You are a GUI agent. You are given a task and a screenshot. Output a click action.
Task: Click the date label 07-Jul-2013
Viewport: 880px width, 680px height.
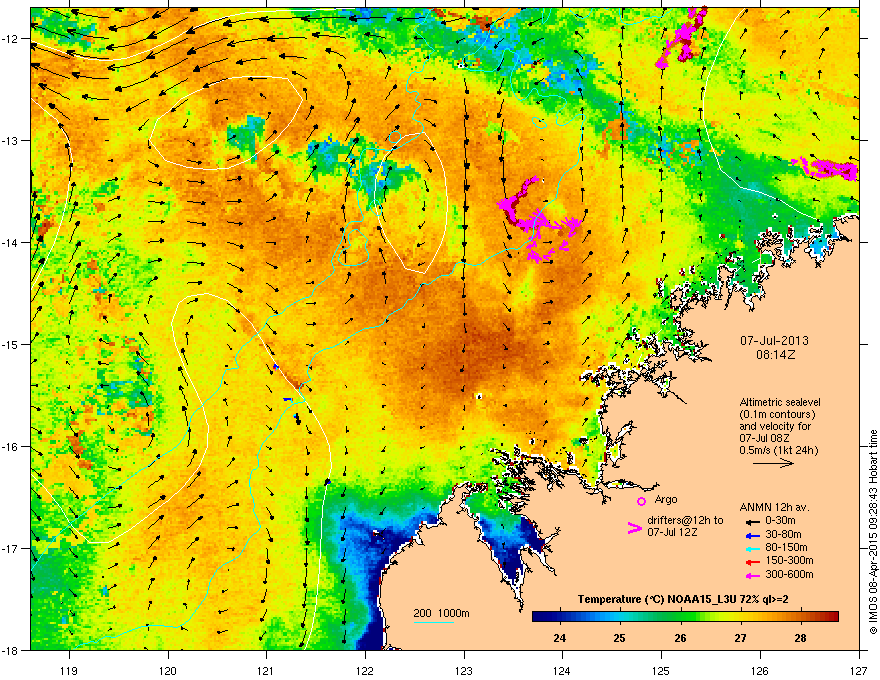pyautogui.click(x=774, y=341)
